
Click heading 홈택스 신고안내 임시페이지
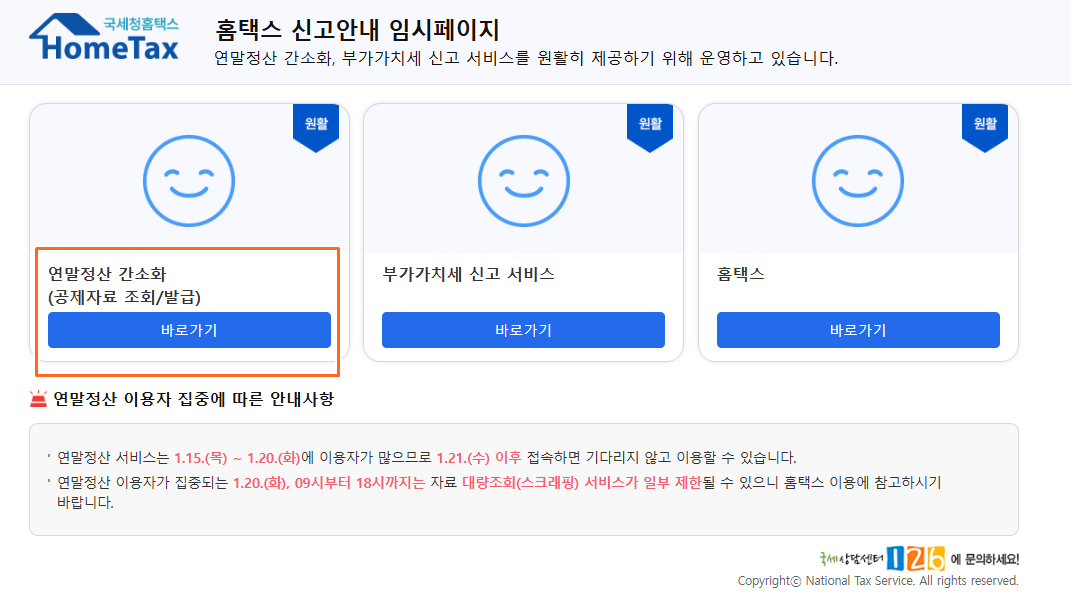click(357, 30)
